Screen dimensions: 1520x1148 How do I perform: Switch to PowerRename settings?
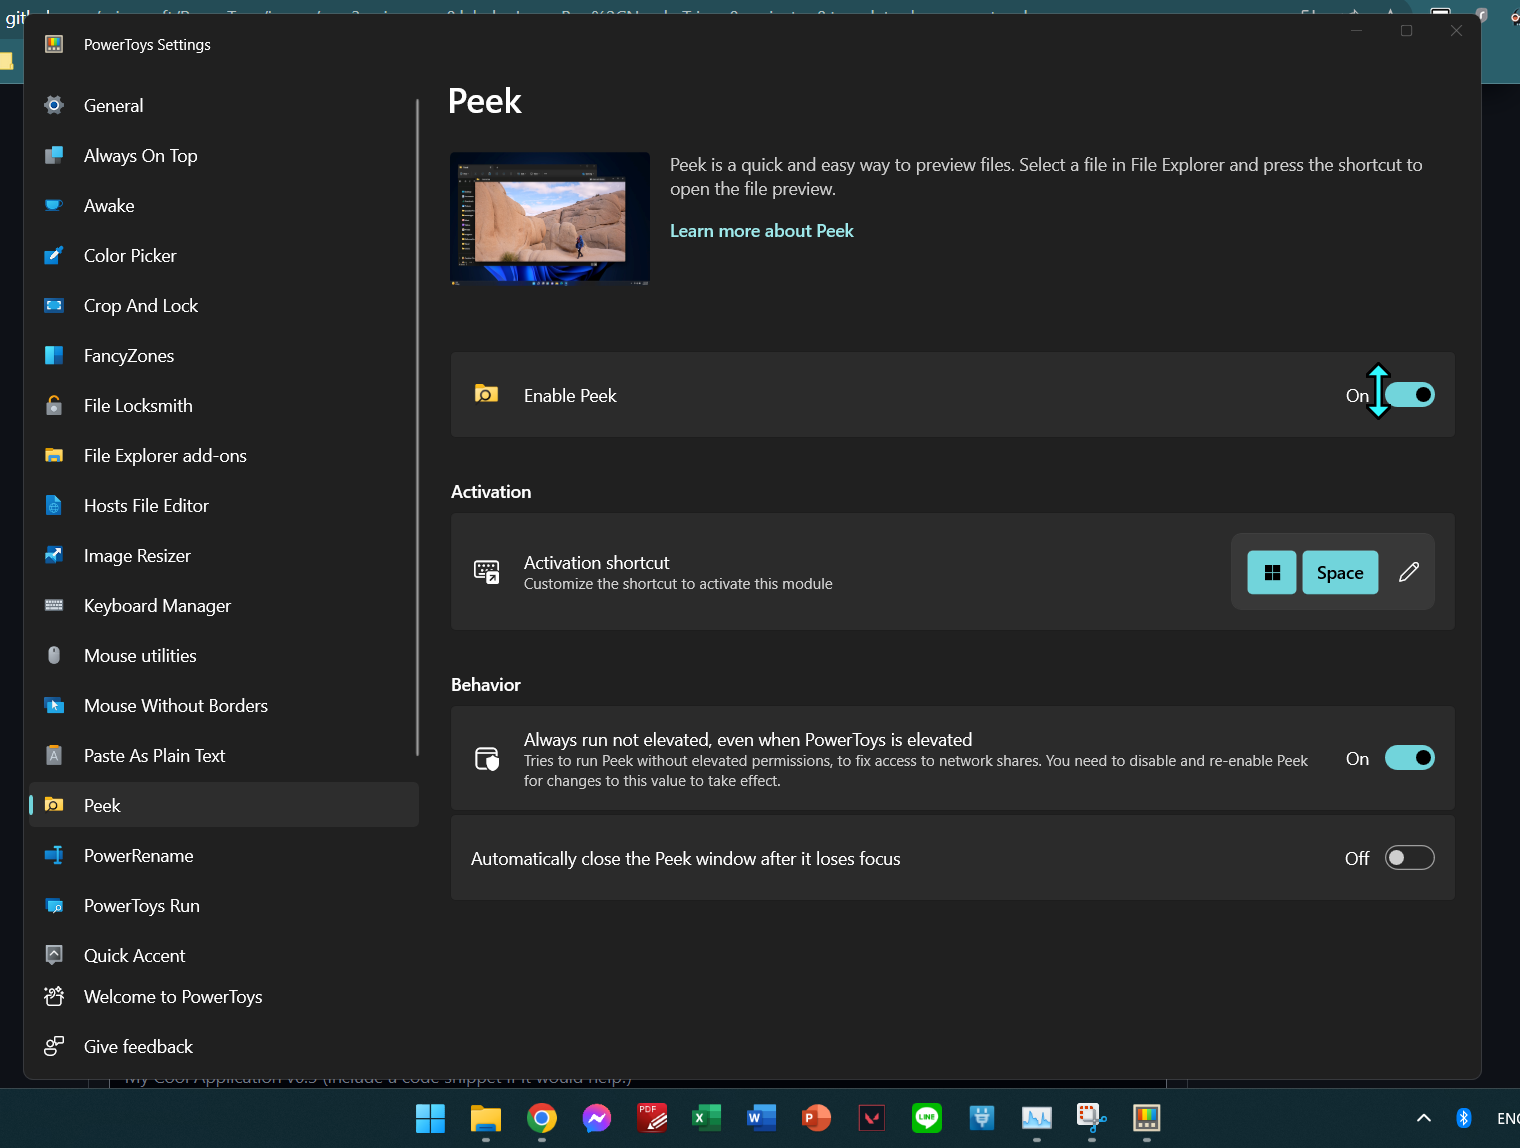[x=138, y=855]
